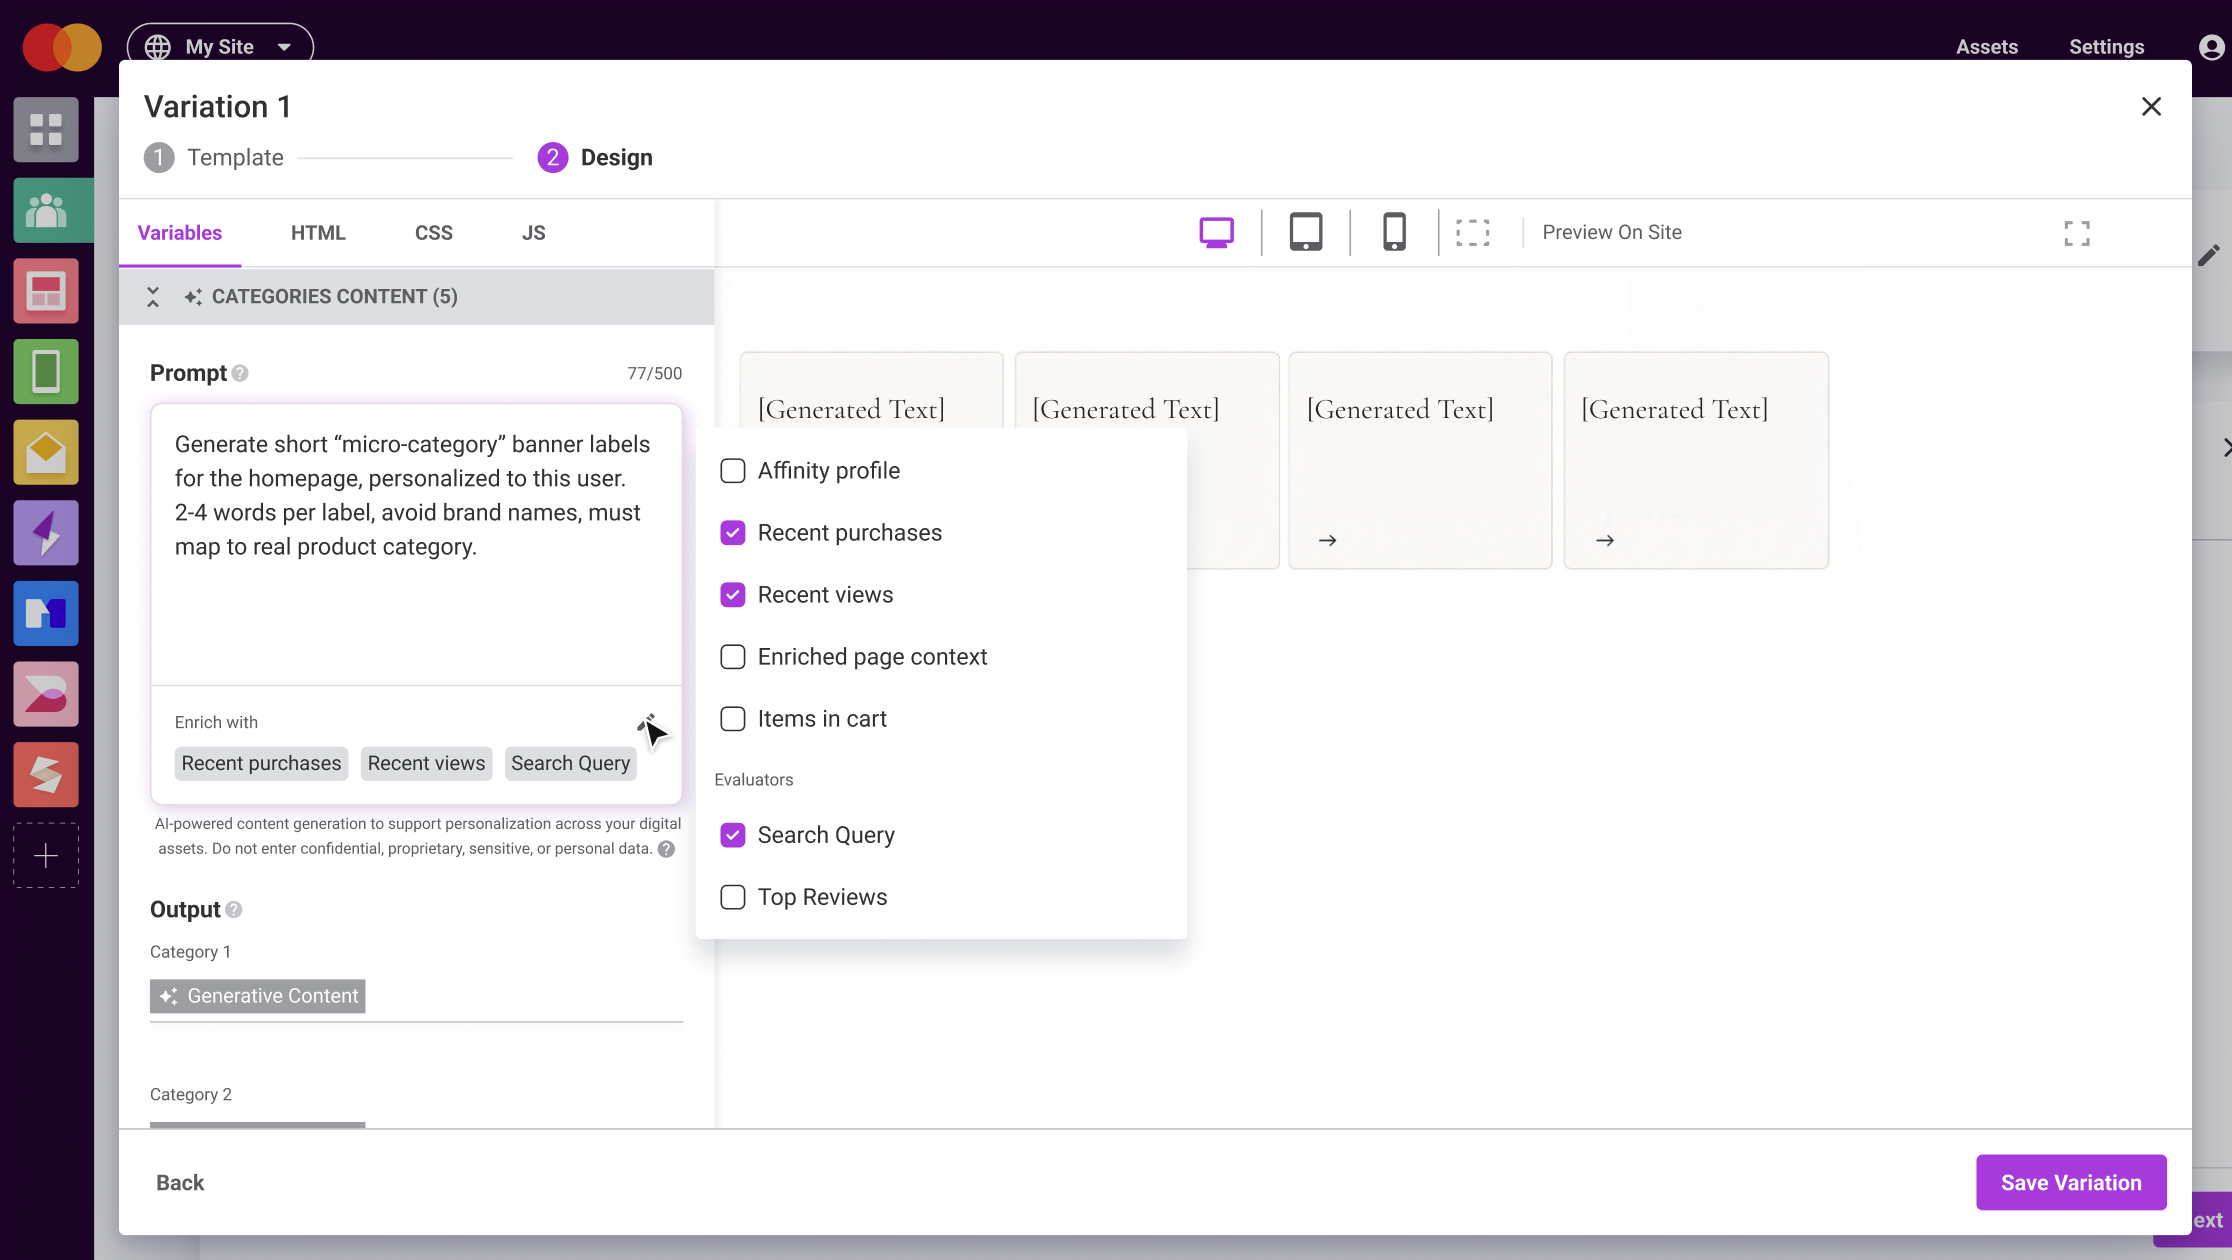
Task: Click the help icon beside Output
Action: (x=234, y=910)
